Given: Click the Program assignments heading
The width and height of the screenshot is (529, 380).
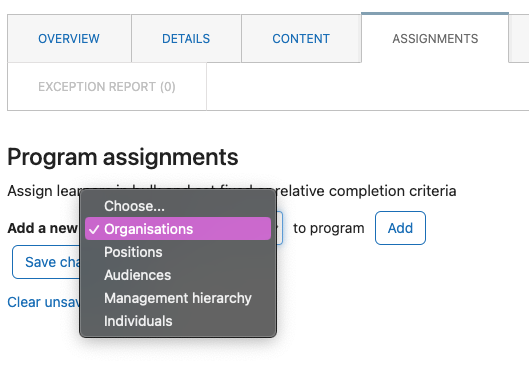Looking at the screenshot, I should point(123,157).
